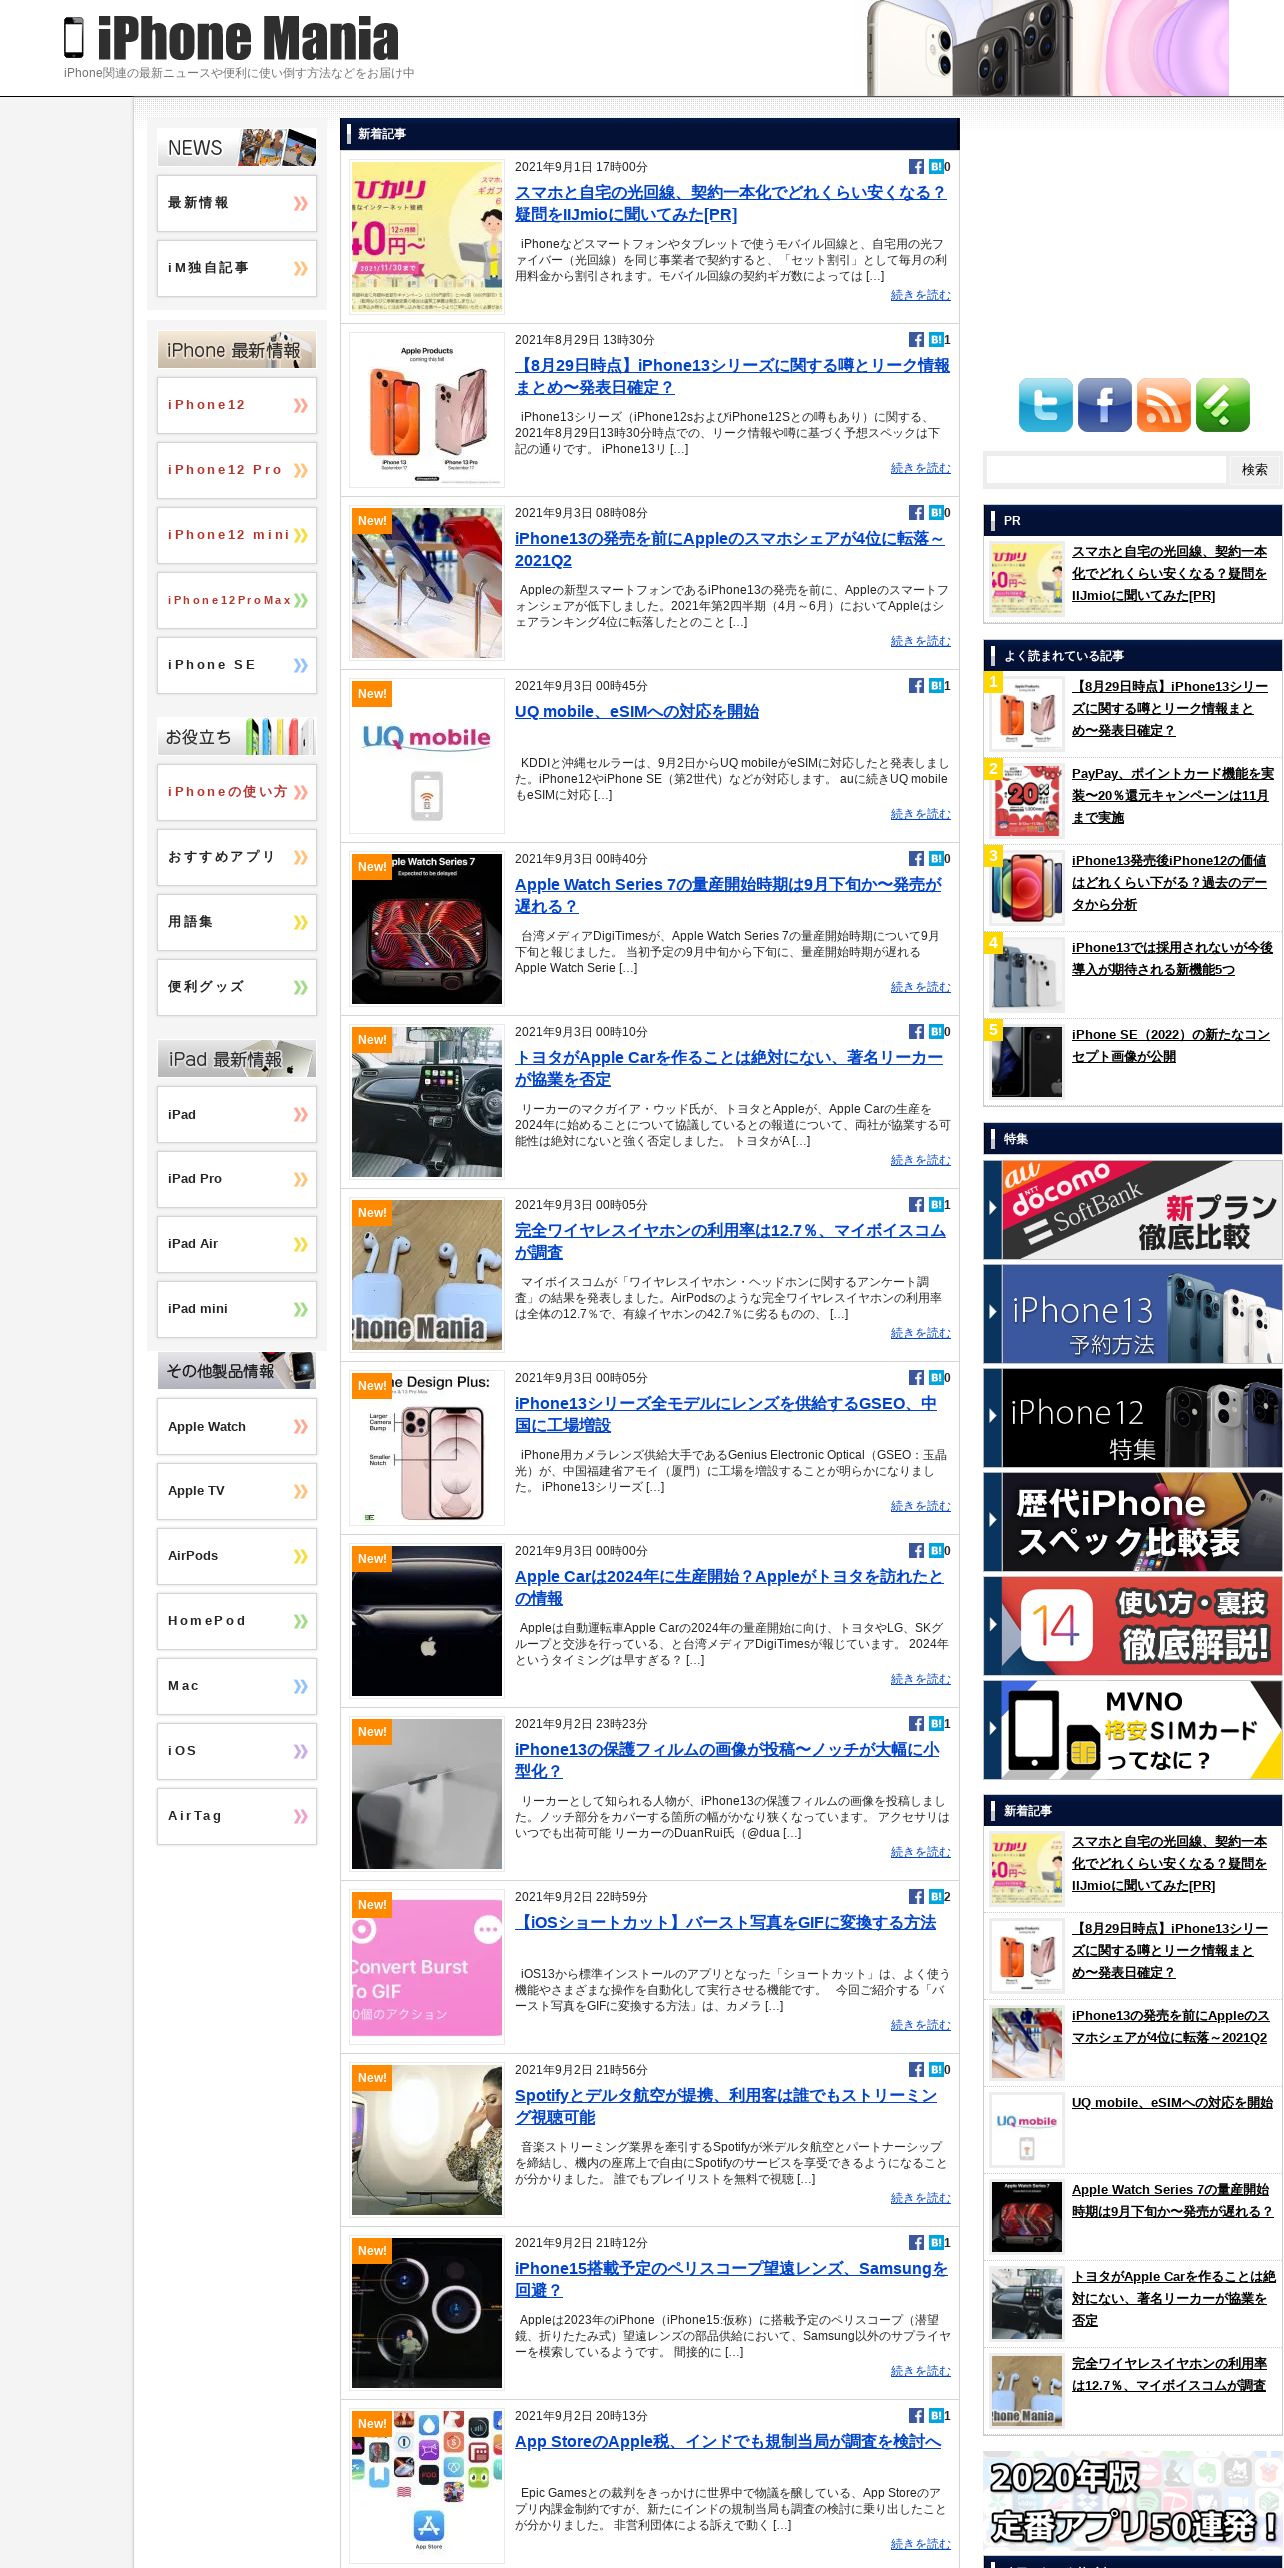Viewport: 1284px width, 2568px height.
Task: Open the AirTag category
Action: click(x=237, y=1816)
